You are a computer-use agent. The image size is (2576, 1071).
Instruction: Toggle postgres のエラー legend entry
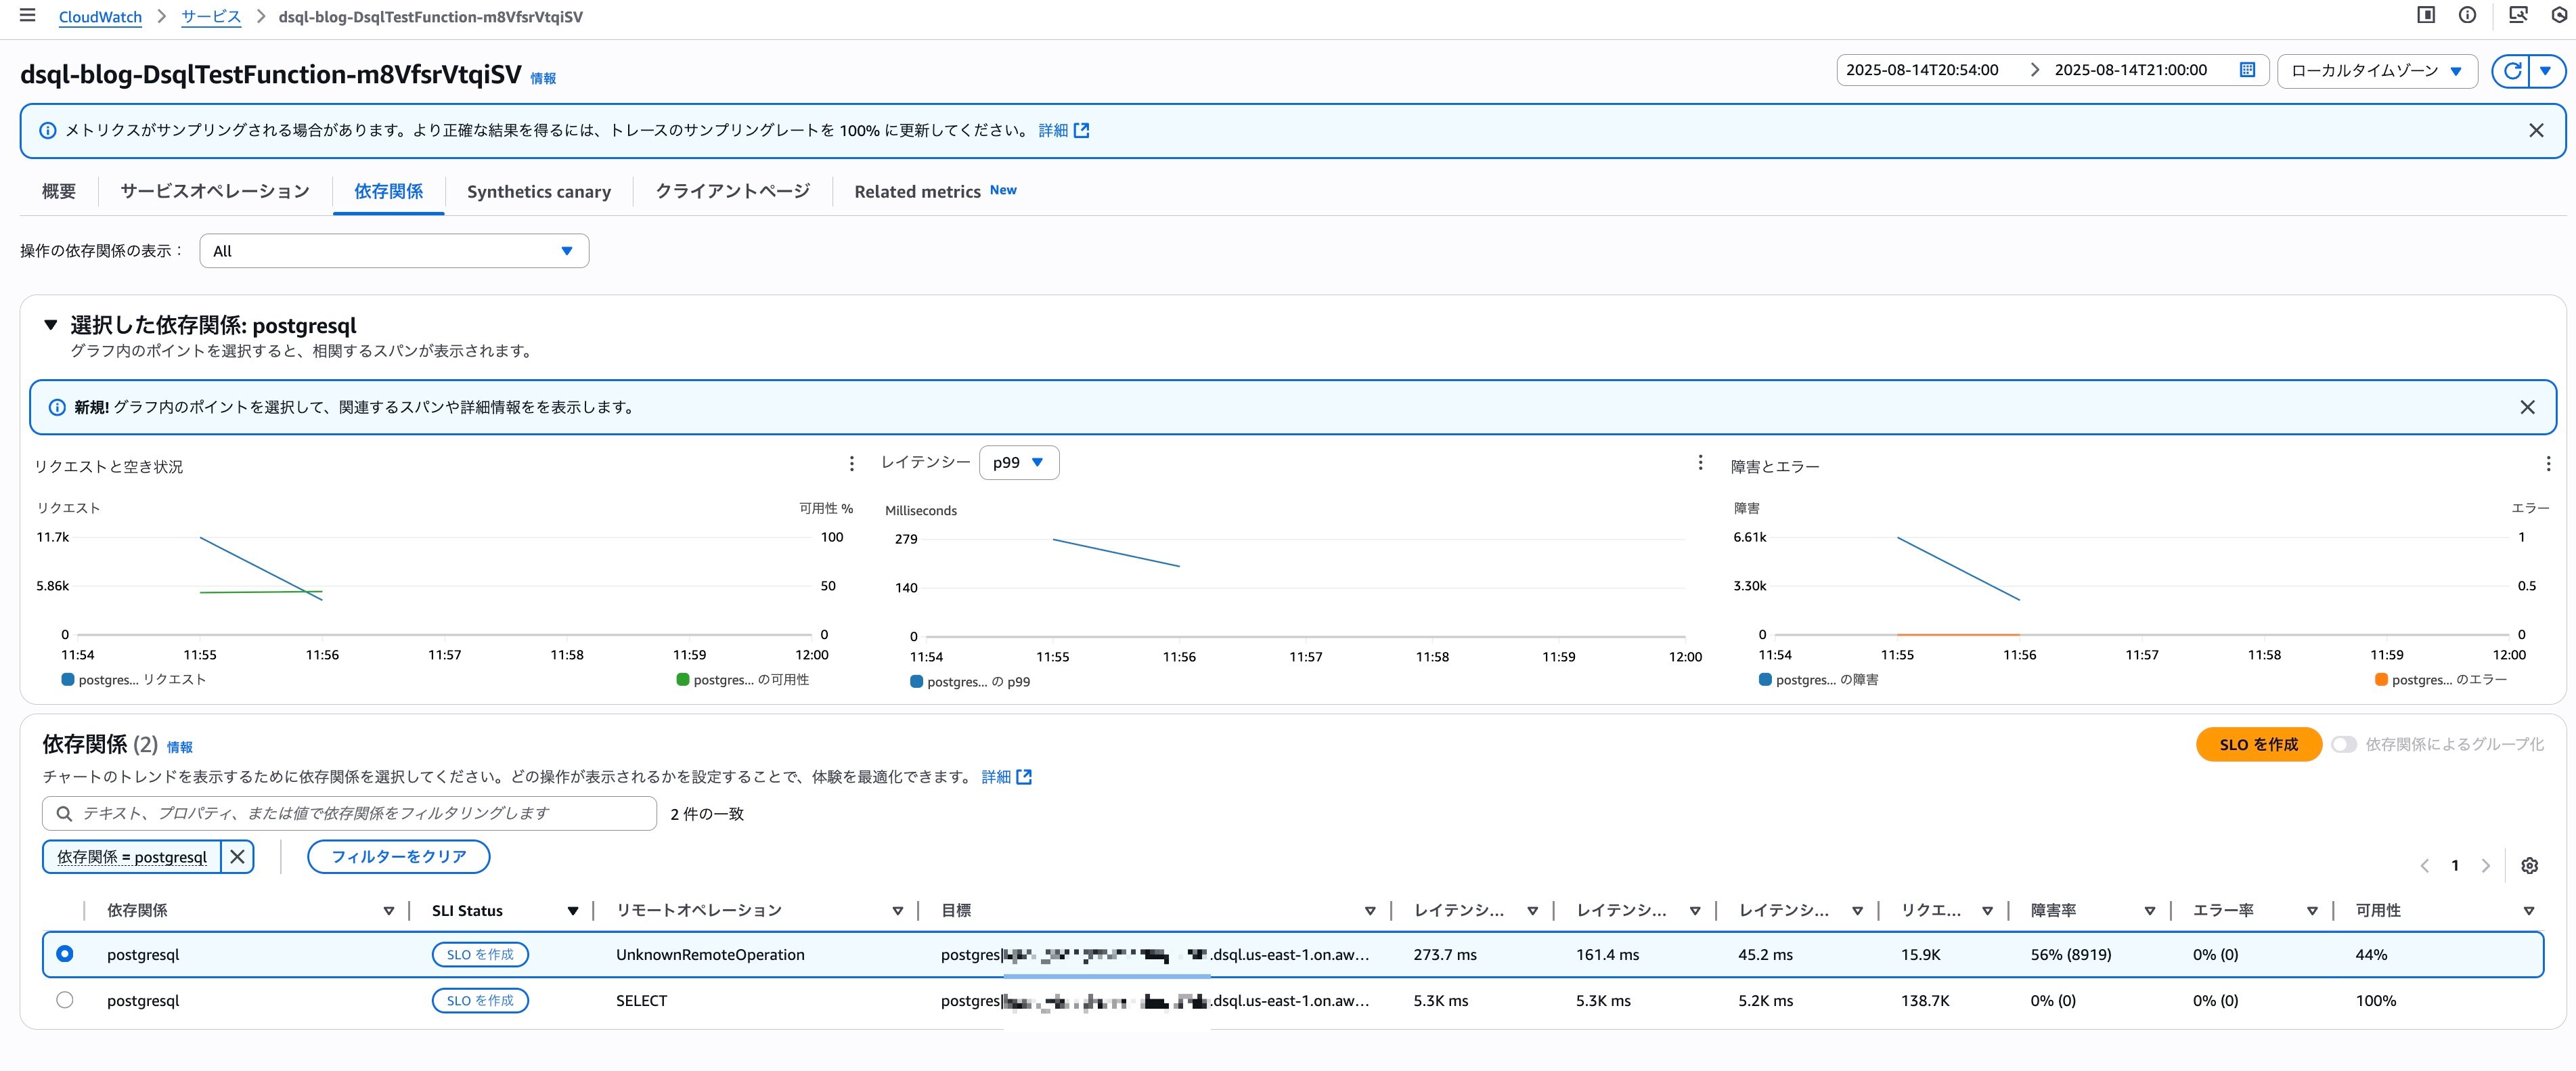point(2440,680)
